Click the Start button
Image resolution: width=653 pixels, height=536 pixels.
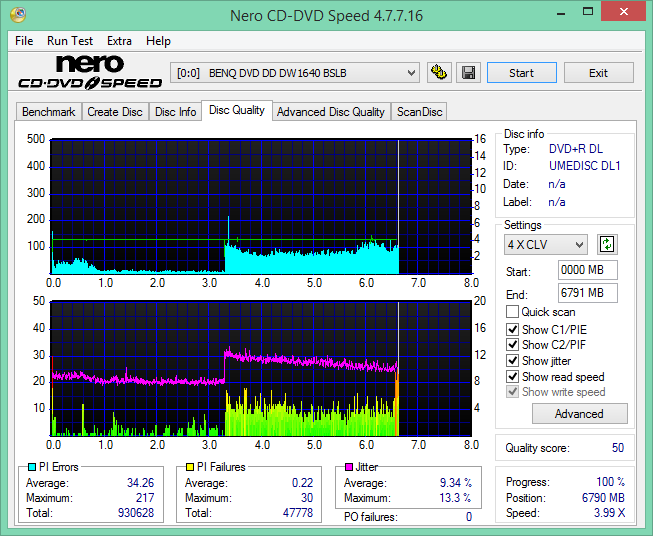[x=521, y=73]
